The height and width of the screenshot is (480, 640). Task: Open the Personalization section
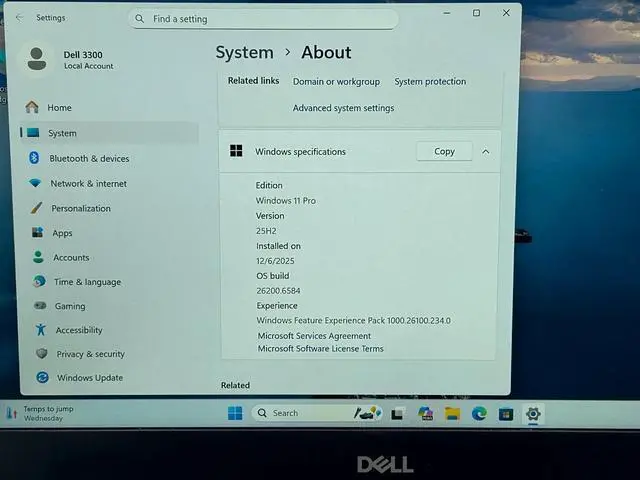coord(80,209)
